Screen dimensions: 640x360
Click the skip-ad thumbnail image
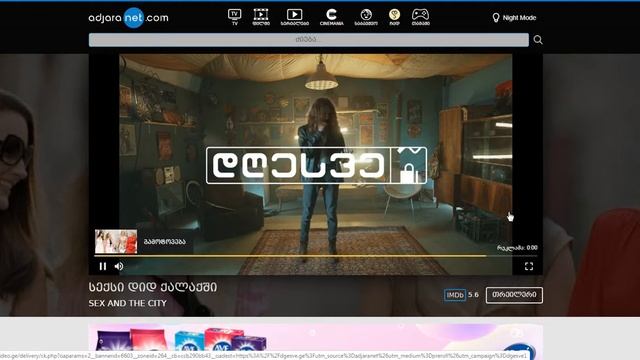click(116, 242)
